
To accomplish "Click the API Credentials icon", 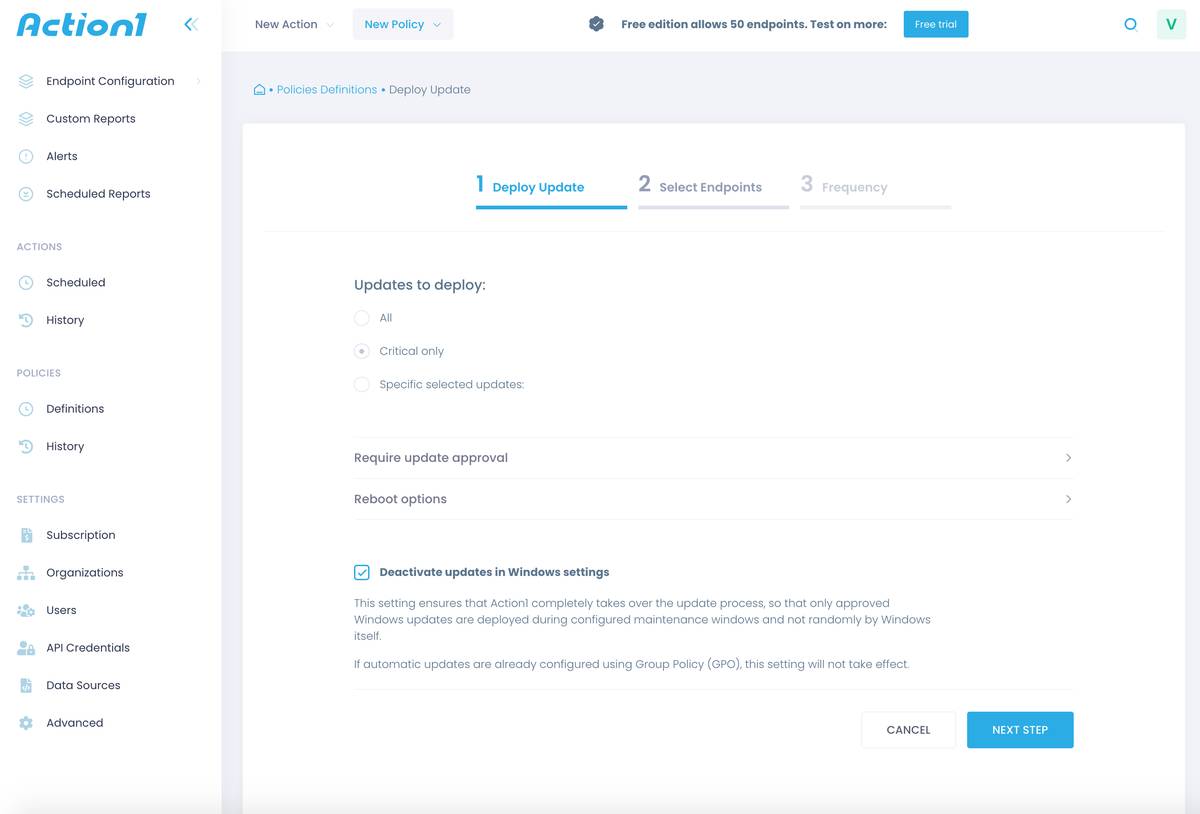I will (26, 648).
